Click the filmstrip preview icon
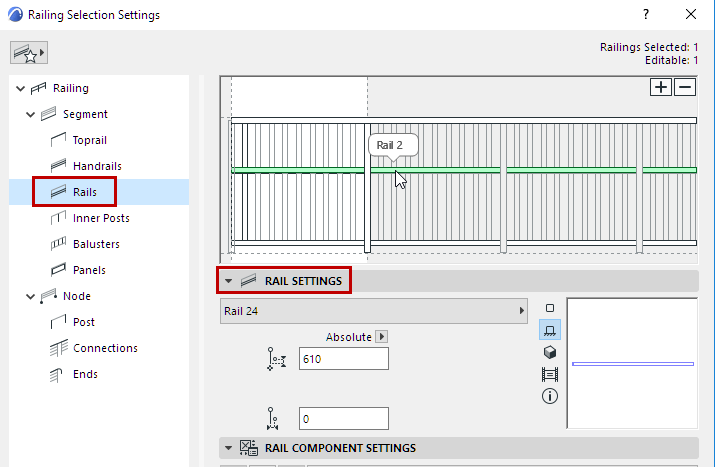Image resolution: width=715 pixels, height=467 pixels. tap(549, 374)
